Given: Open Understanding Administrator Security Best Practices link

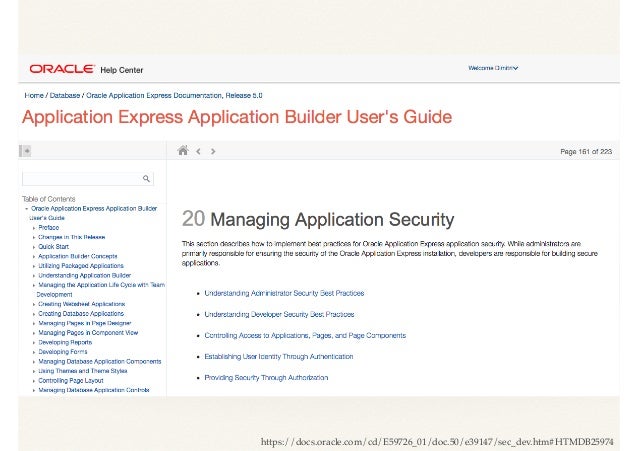Looking at the screenshot, I should click(284, 293).
